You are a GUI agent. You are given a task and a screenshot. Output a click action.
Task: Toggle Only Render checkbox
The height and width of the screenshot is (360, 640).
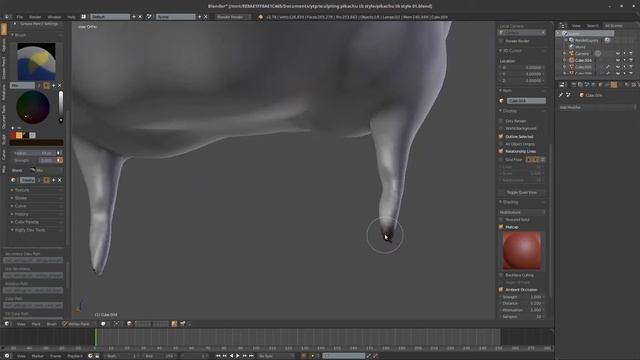(x=501, y=121)
